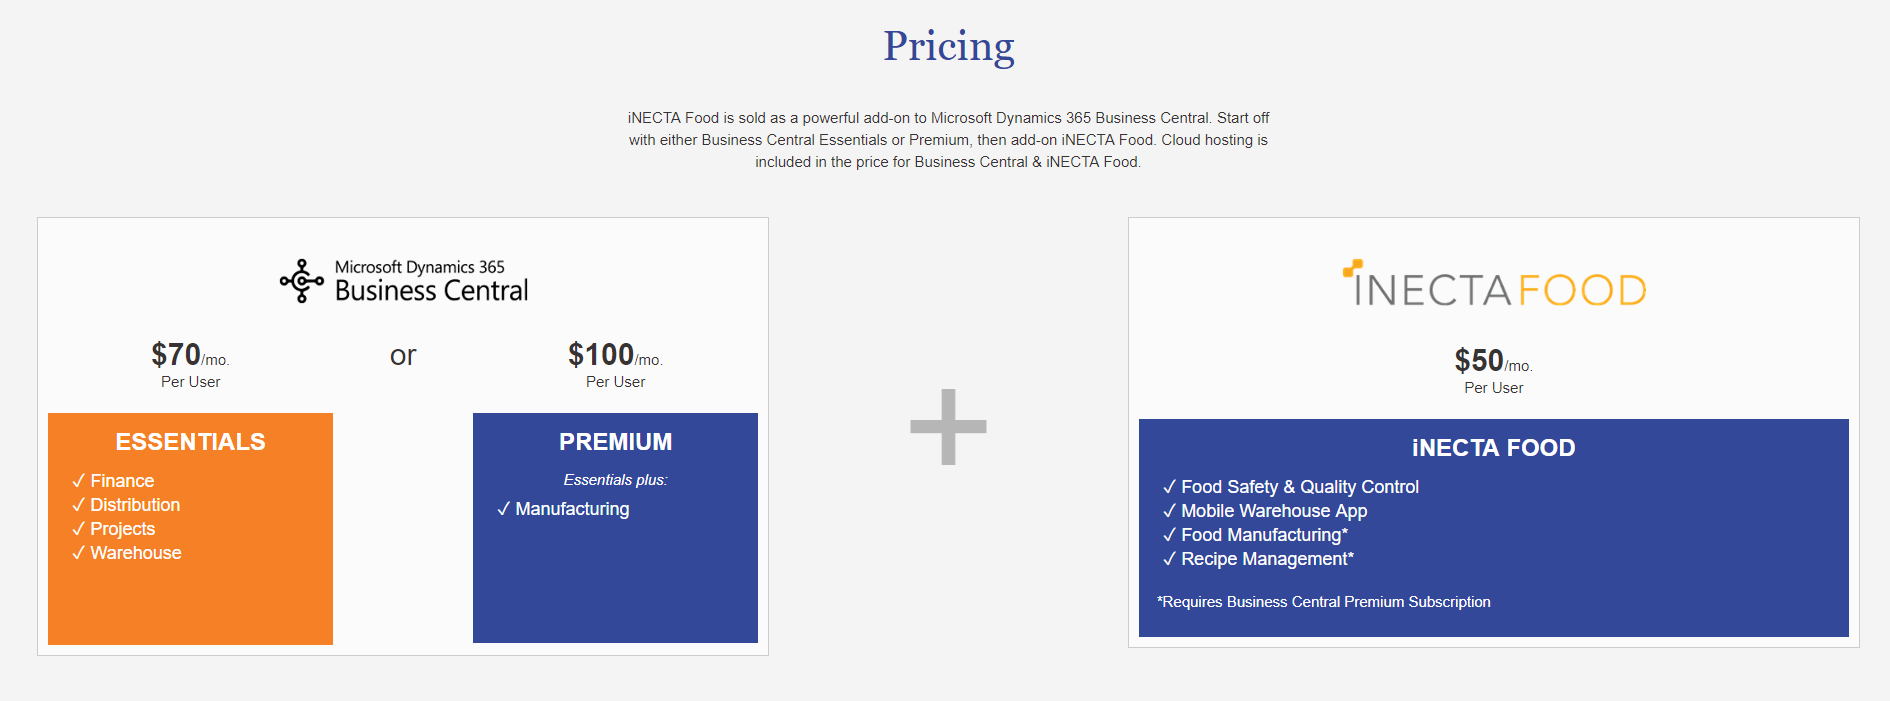Click the checkmark next to Mobile Warehouse App
This screenshot has width=1890, height=701.
click(x=1169, y=511)
